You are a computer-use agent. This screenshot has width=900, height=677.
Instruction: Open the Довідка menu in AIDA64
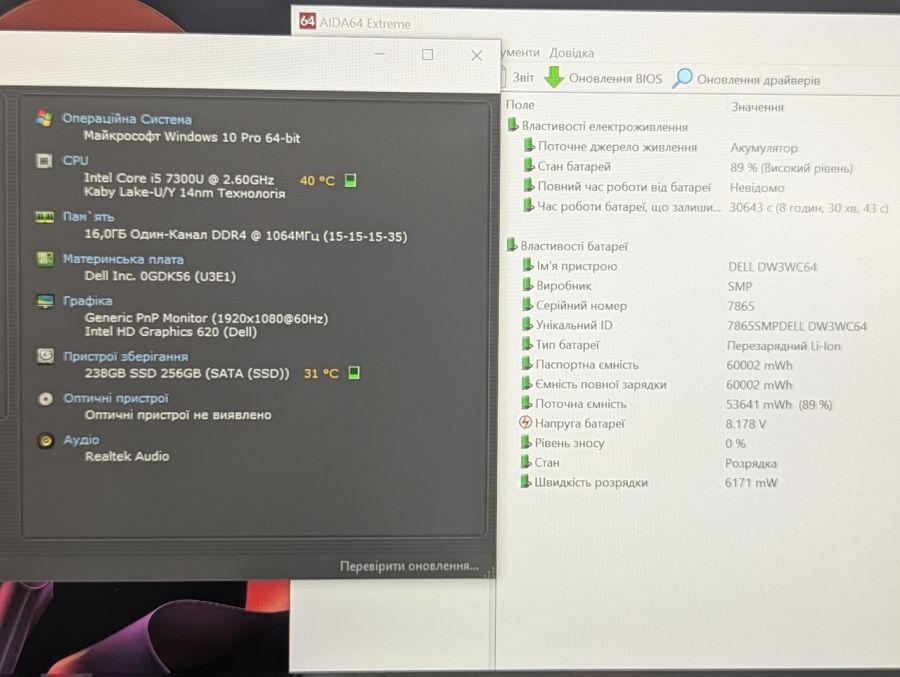tap(571, 53)
